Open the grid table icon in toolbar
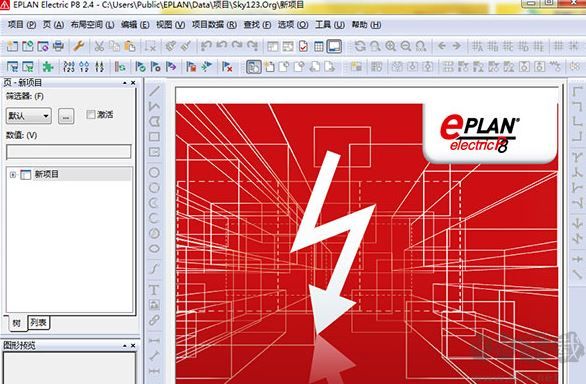586x384 pixels. tap(319, 46)
